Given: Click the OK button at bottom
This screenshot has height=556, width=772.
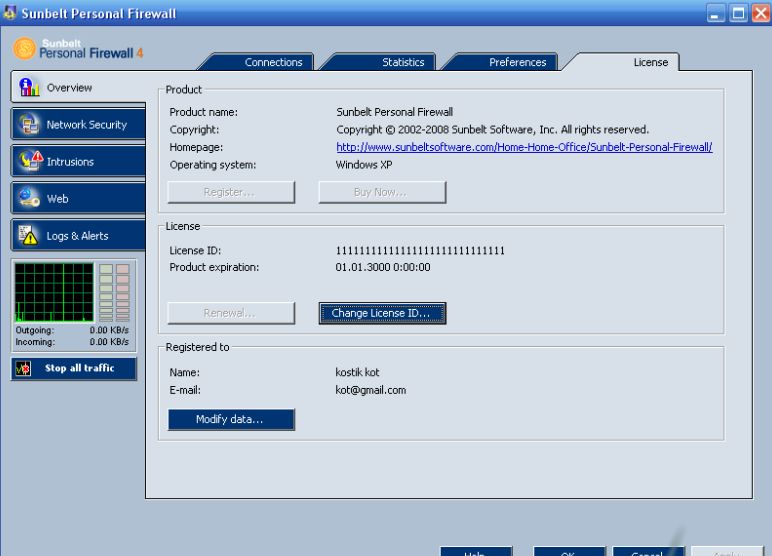Looking at the screenshot, I should click(x=569, y=552).
